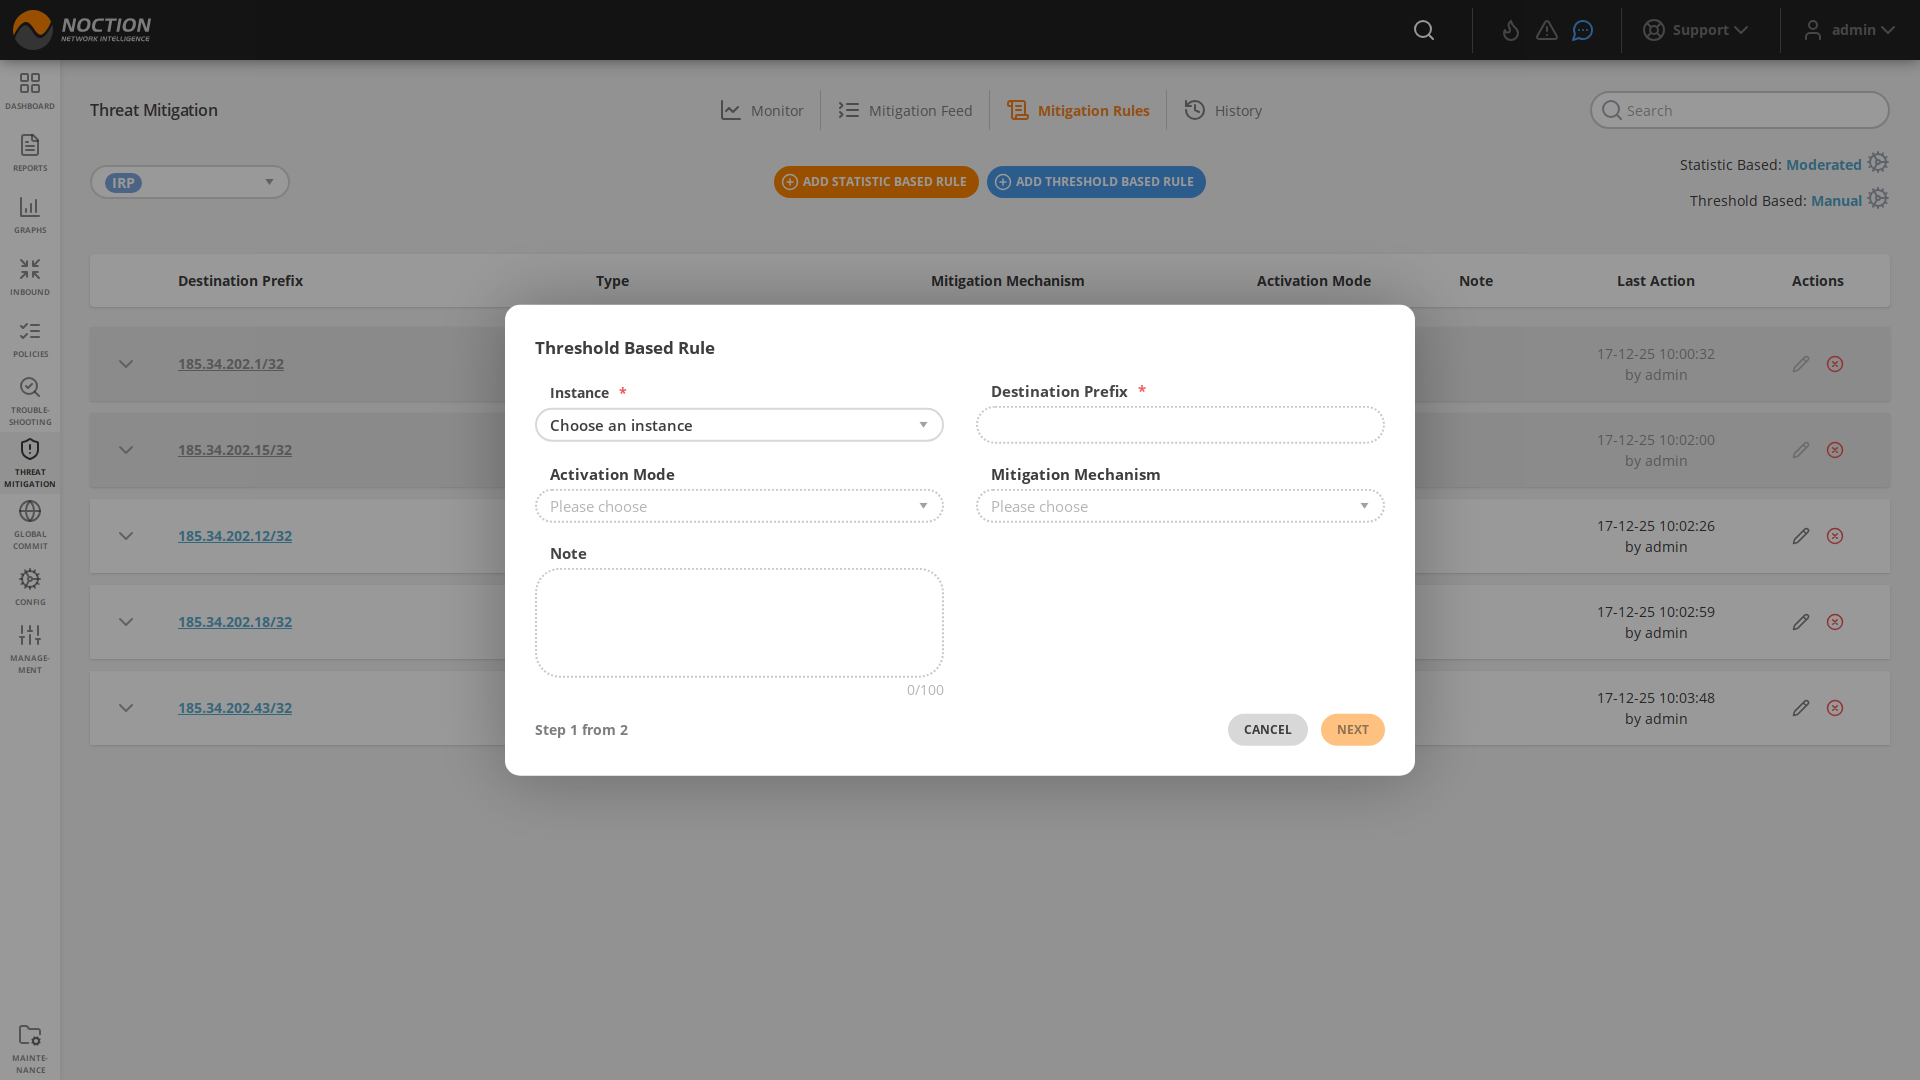Image resolution: width=1920 pixels, height=1080 pixels.
Task: Open the Choose an instance dropdown
Action: click(x=739, y=425)
